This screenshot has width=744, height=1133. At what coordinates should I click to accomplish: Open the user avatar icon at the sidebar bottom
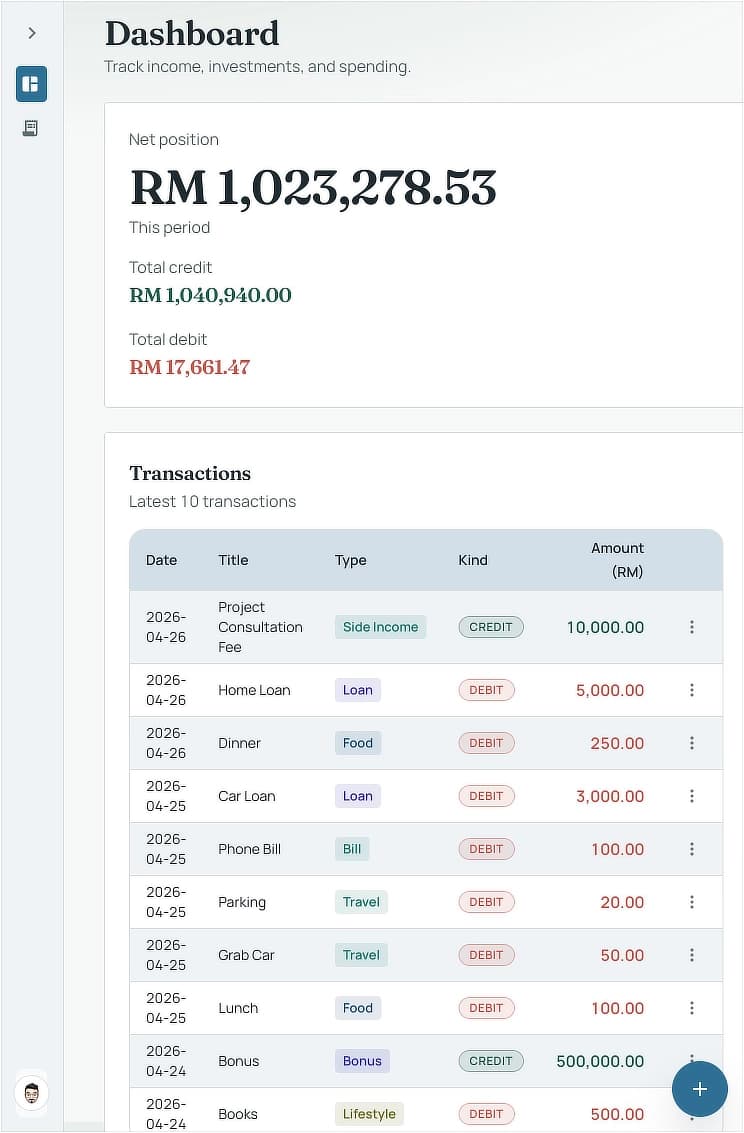tap(31, 1093)
